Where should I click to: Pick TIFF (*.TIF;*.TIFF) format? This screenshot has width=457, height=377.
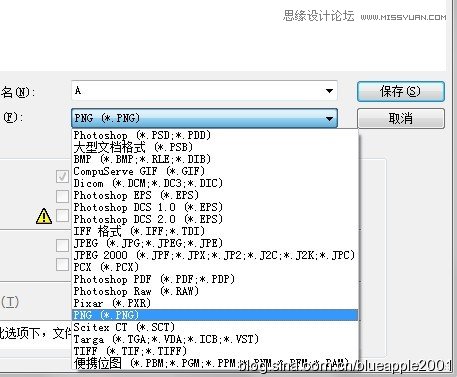(215, 351)
